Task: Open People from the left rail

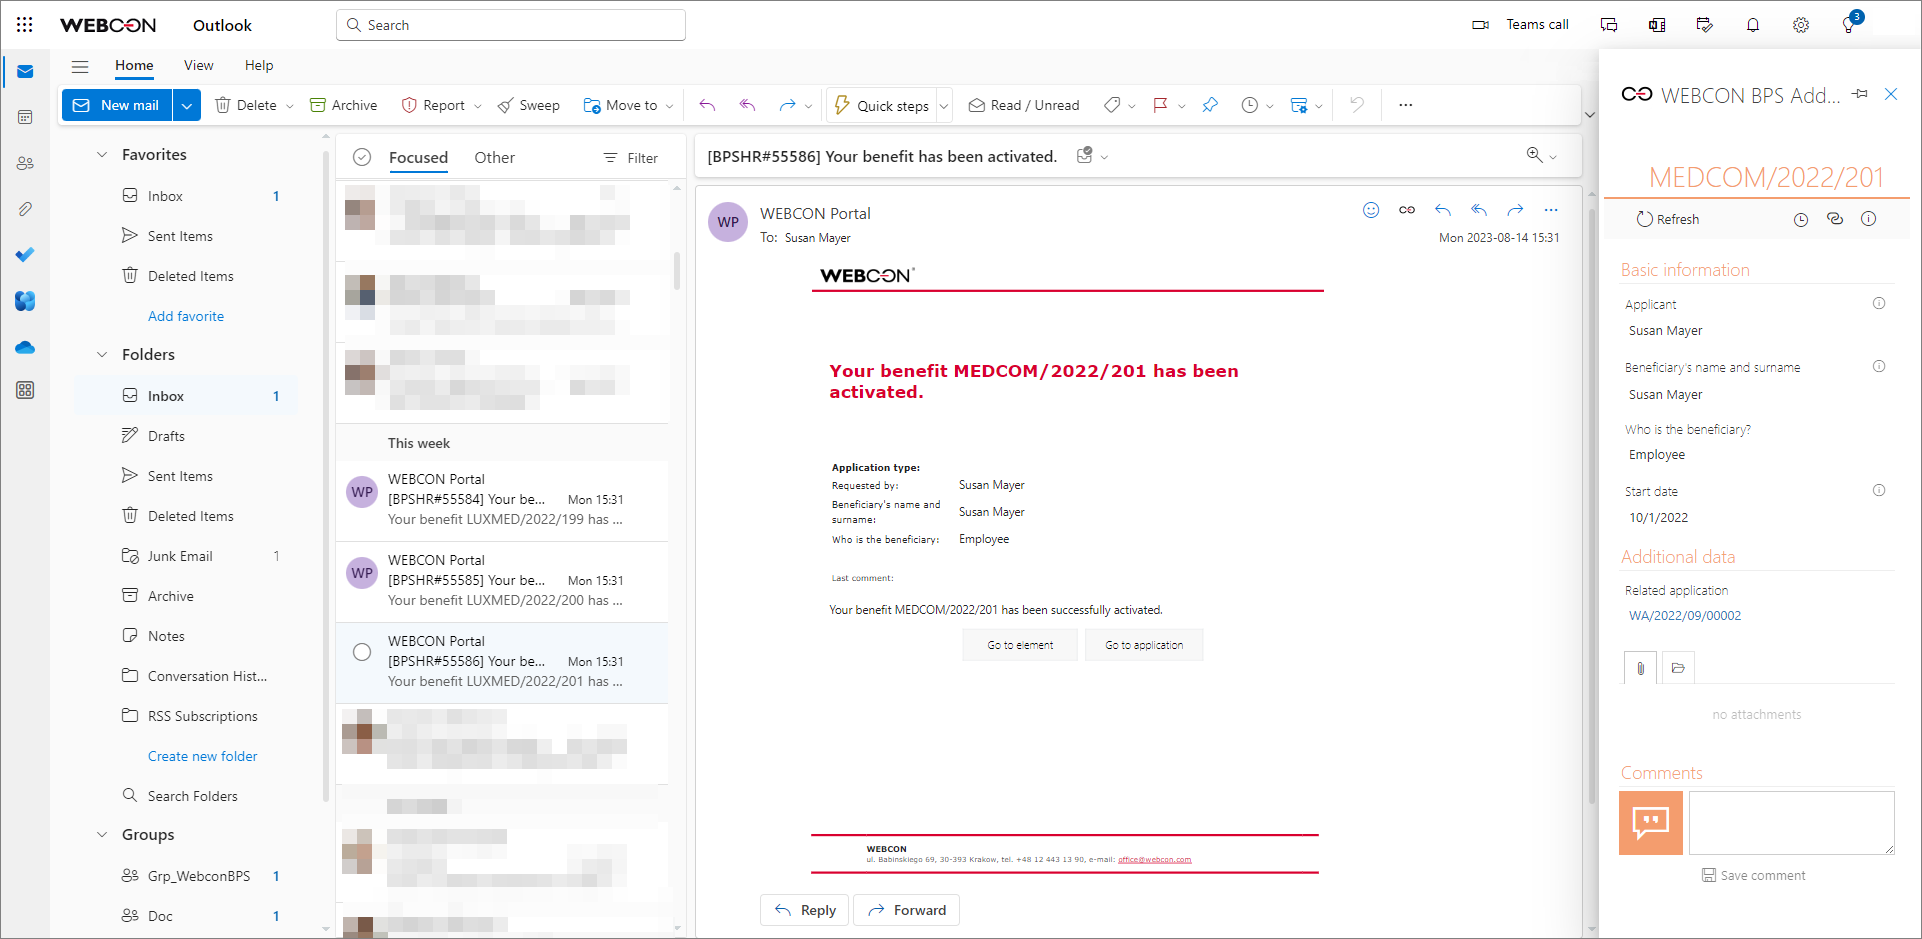Action: 25,163
